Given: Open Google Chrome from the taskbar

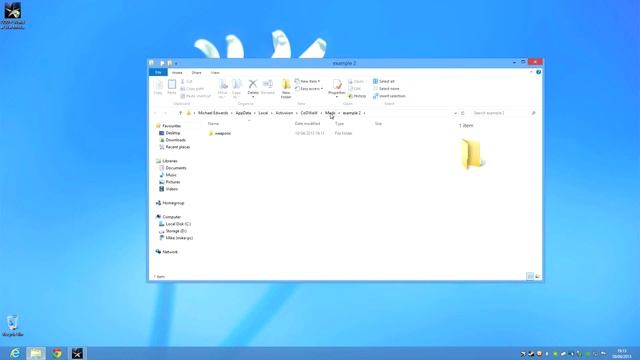Looking at the screenshot, I should click(x=57, y=353).
